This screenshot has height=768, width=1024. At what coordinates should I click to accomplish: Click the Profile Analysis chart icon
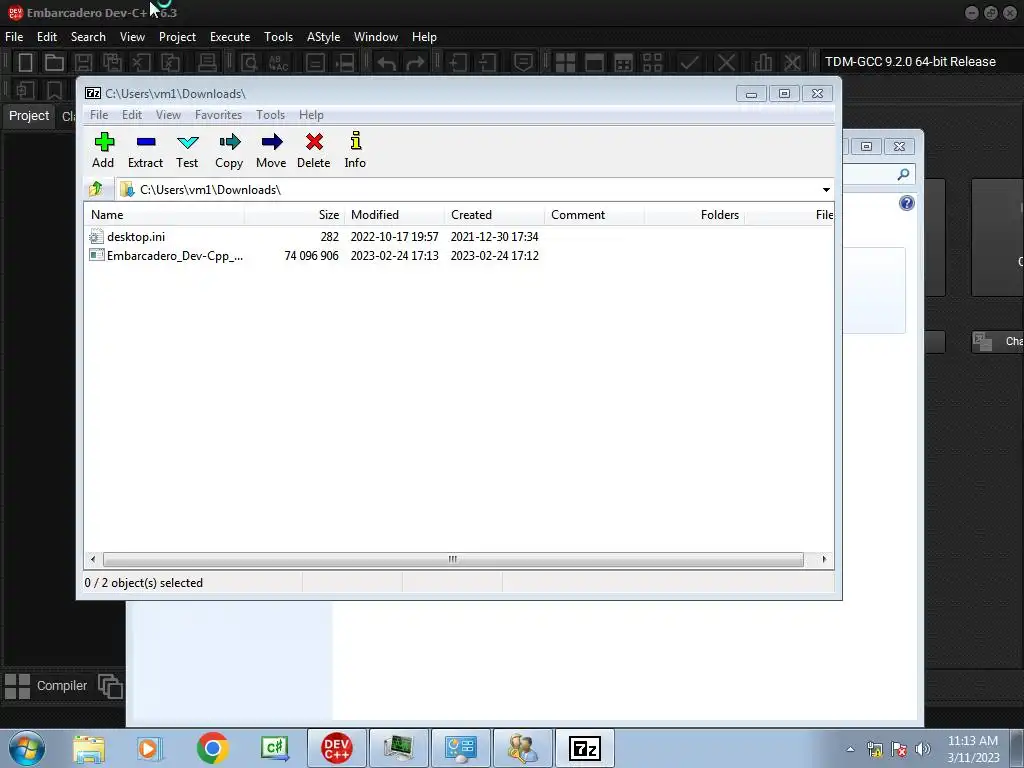click(x=762, y=63)
